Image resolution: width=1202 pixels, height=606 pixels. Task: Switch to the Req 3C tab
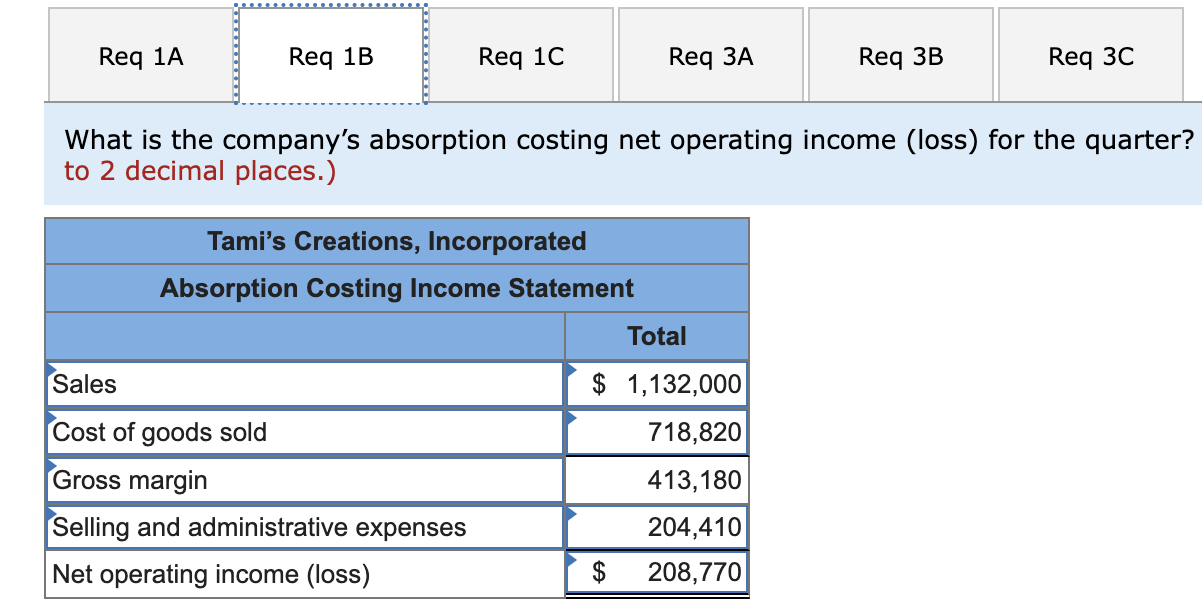coord(1091,56)
